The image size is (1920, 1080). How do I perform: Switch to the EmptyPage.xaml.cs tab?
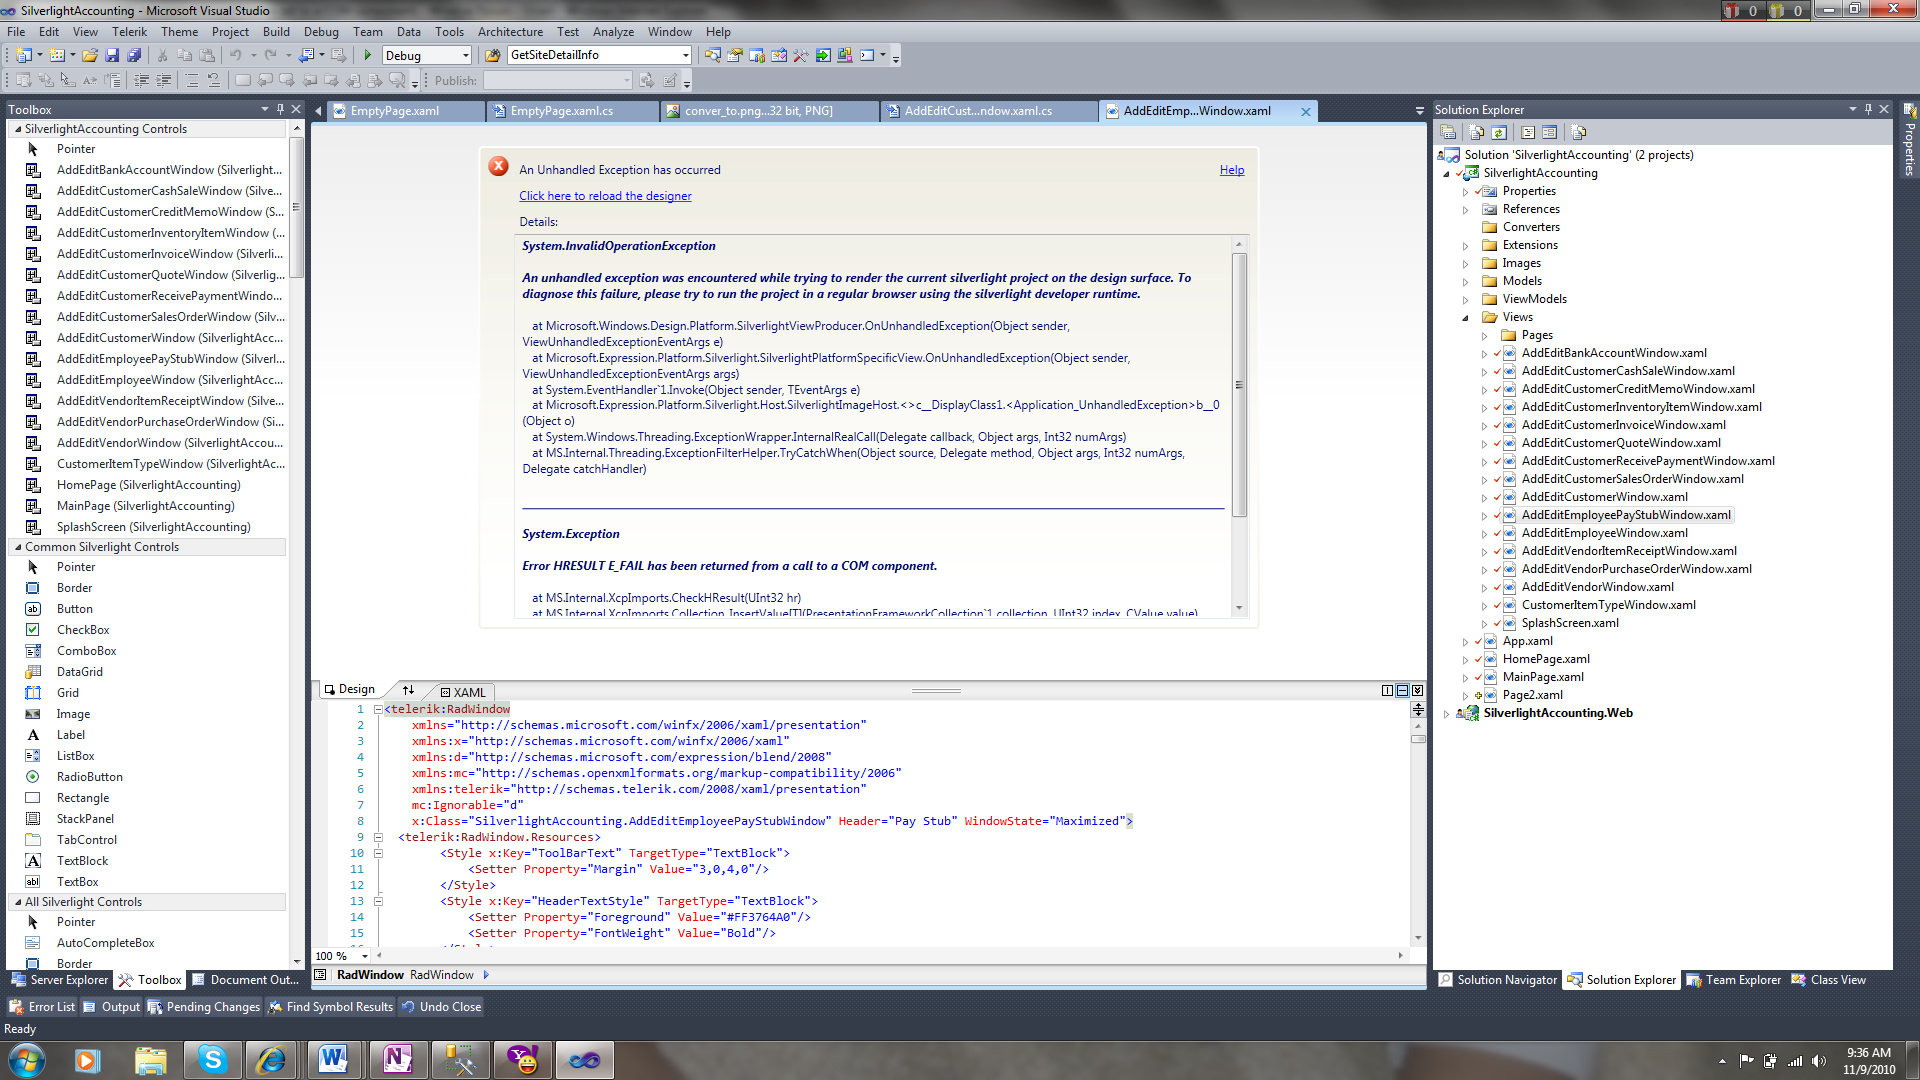(x=561, y=111)
